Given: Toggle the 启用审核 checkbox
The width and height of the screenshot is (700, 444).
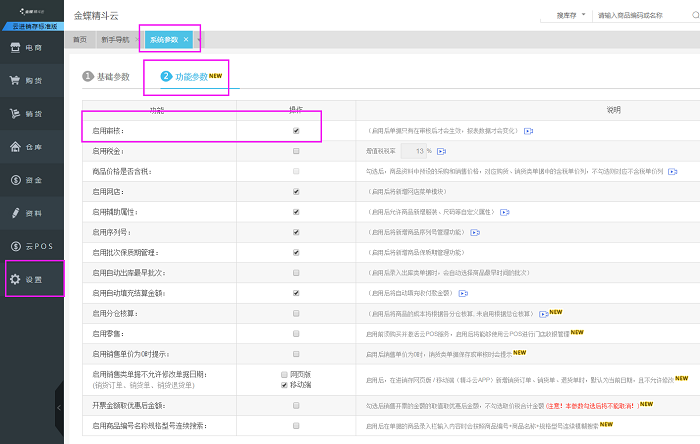Looking at the screenshot, I should tap(295, 131).
